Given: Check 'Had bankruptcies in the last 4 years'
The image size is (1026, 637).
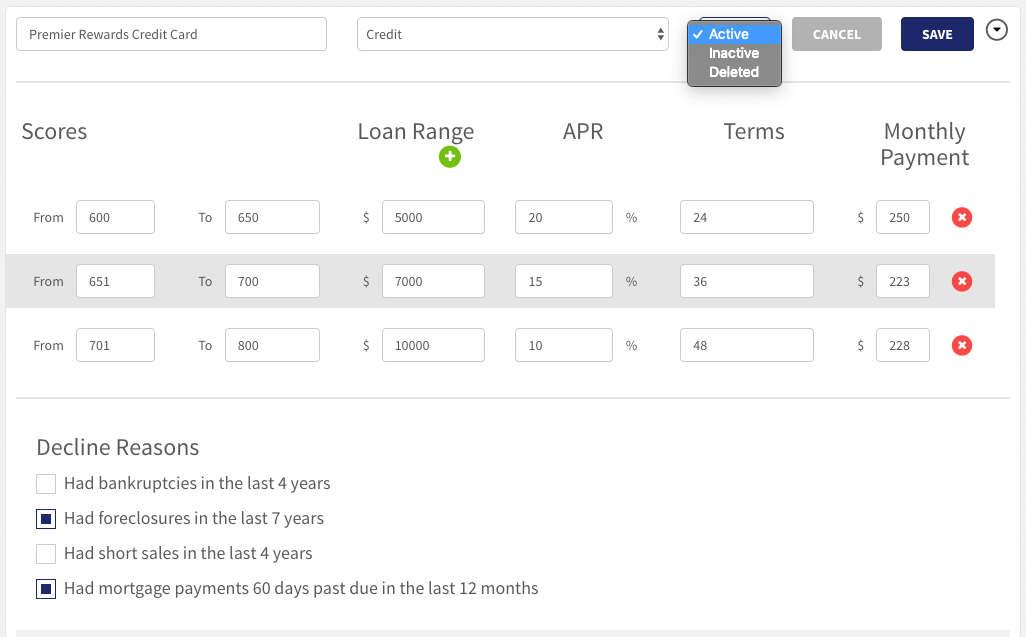Looking at the screenshot, I should point(46,484).
